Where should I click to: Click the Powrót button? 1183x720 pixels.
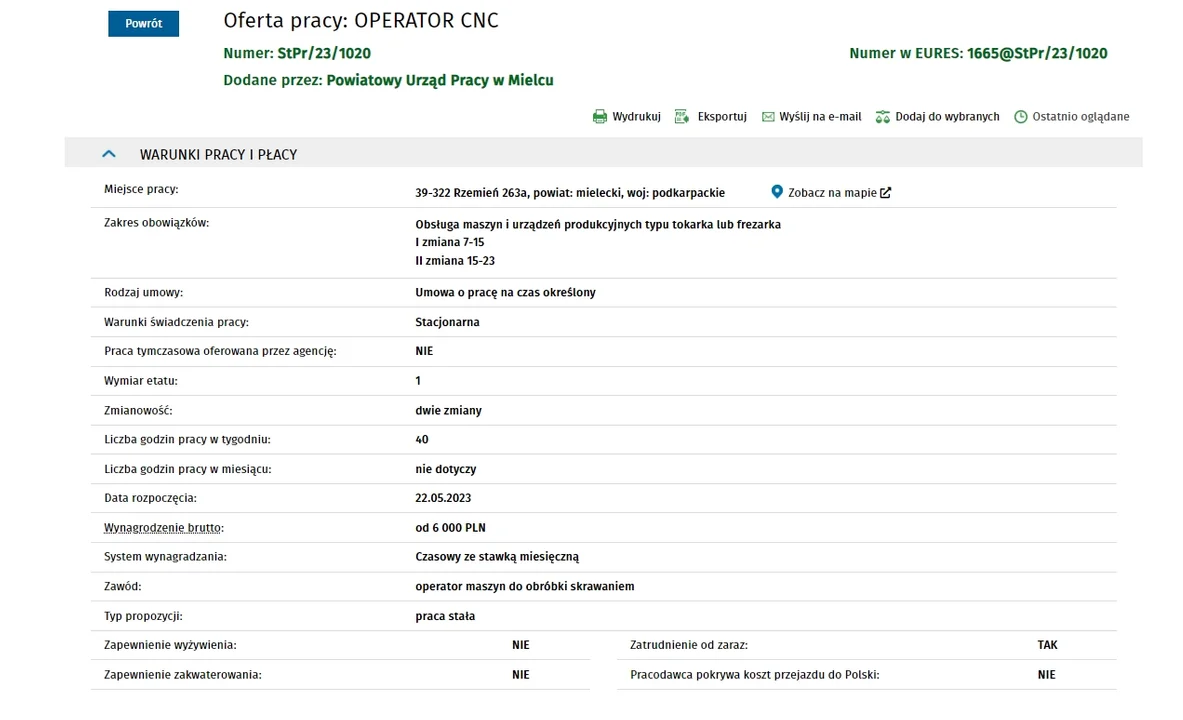pos(143,23)
